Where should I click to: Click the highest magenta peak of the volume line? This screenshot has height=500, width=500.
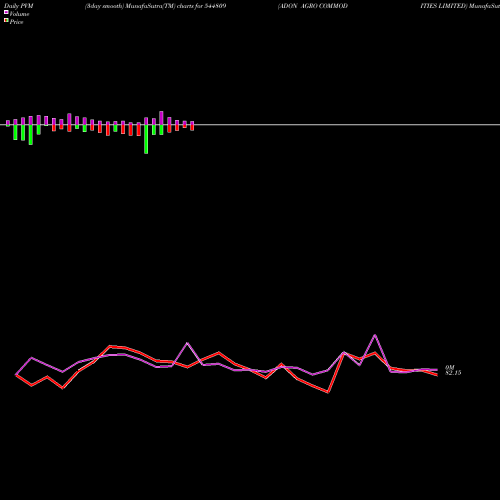coord(375,335)
